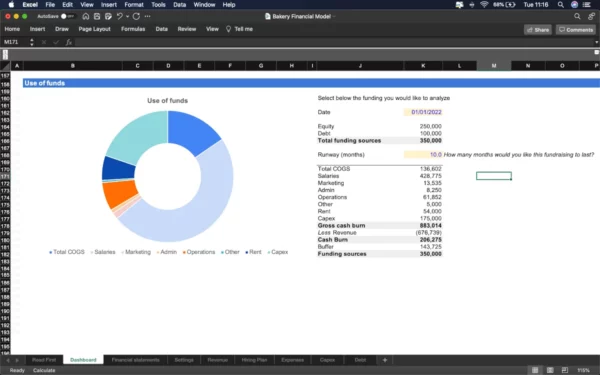Screen dimensions: 600x375
Task: Open the workbook search magnifier icon
Action: coord(577,16)
